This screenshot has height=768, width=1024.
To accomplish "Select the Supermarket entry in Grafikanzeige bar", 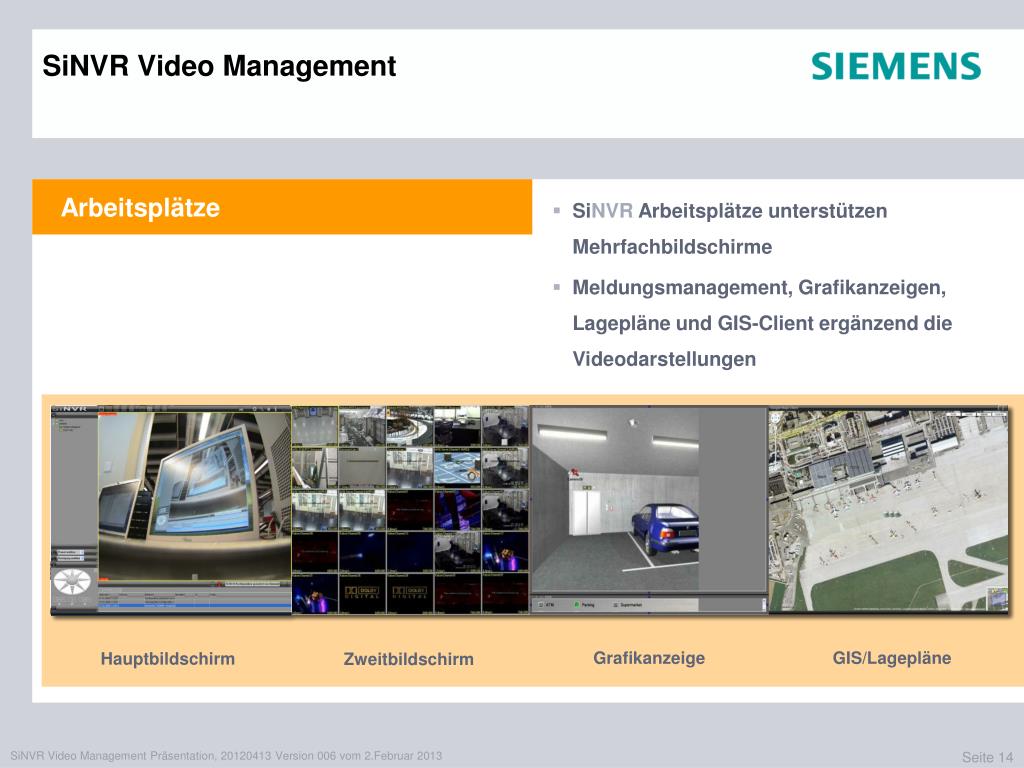I will pos(628,605).
